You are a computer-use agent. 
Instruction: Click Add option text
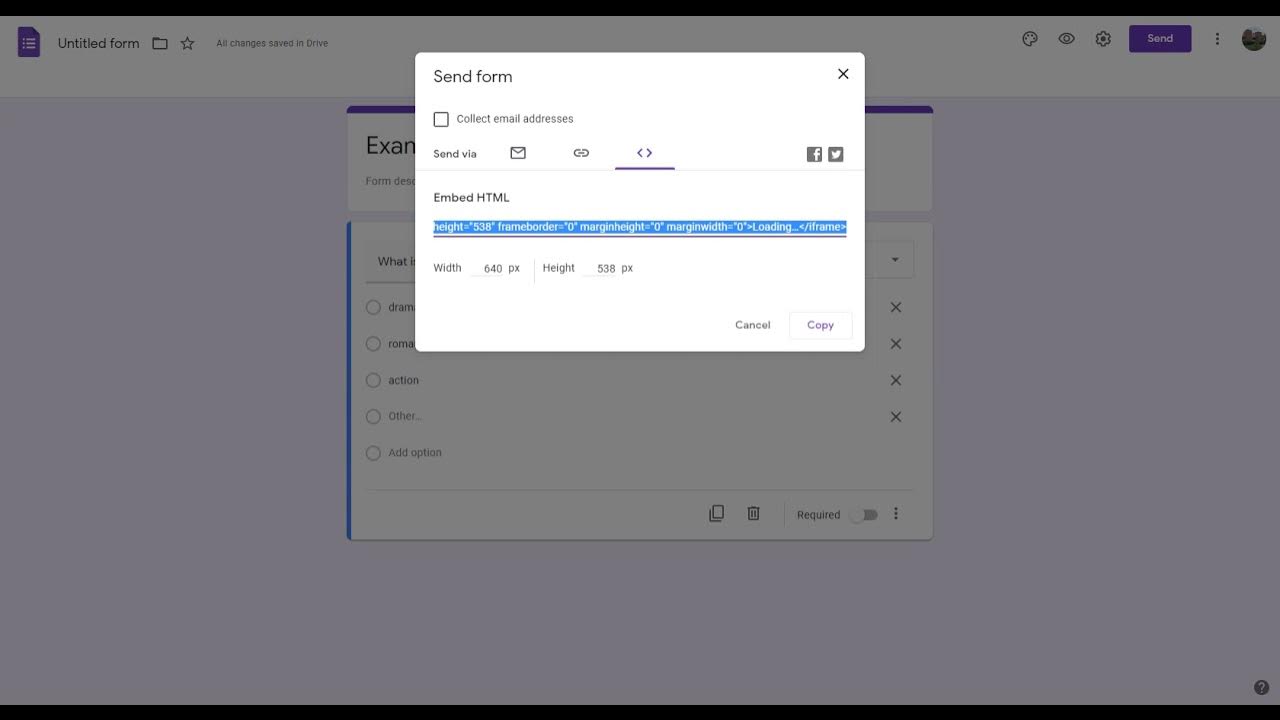coord(415,453)
